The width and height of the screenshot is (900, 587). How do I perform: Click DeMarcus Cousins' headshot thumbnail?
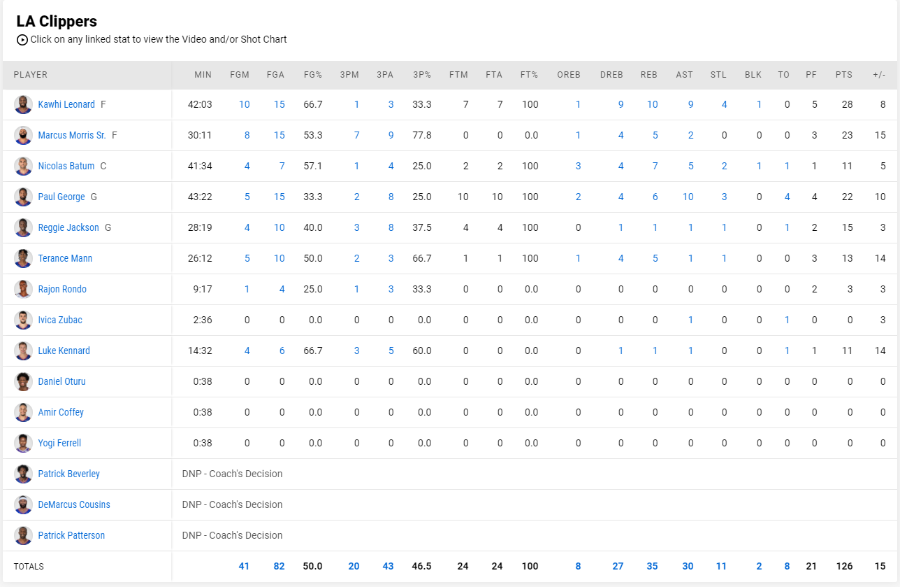point(23,504)
